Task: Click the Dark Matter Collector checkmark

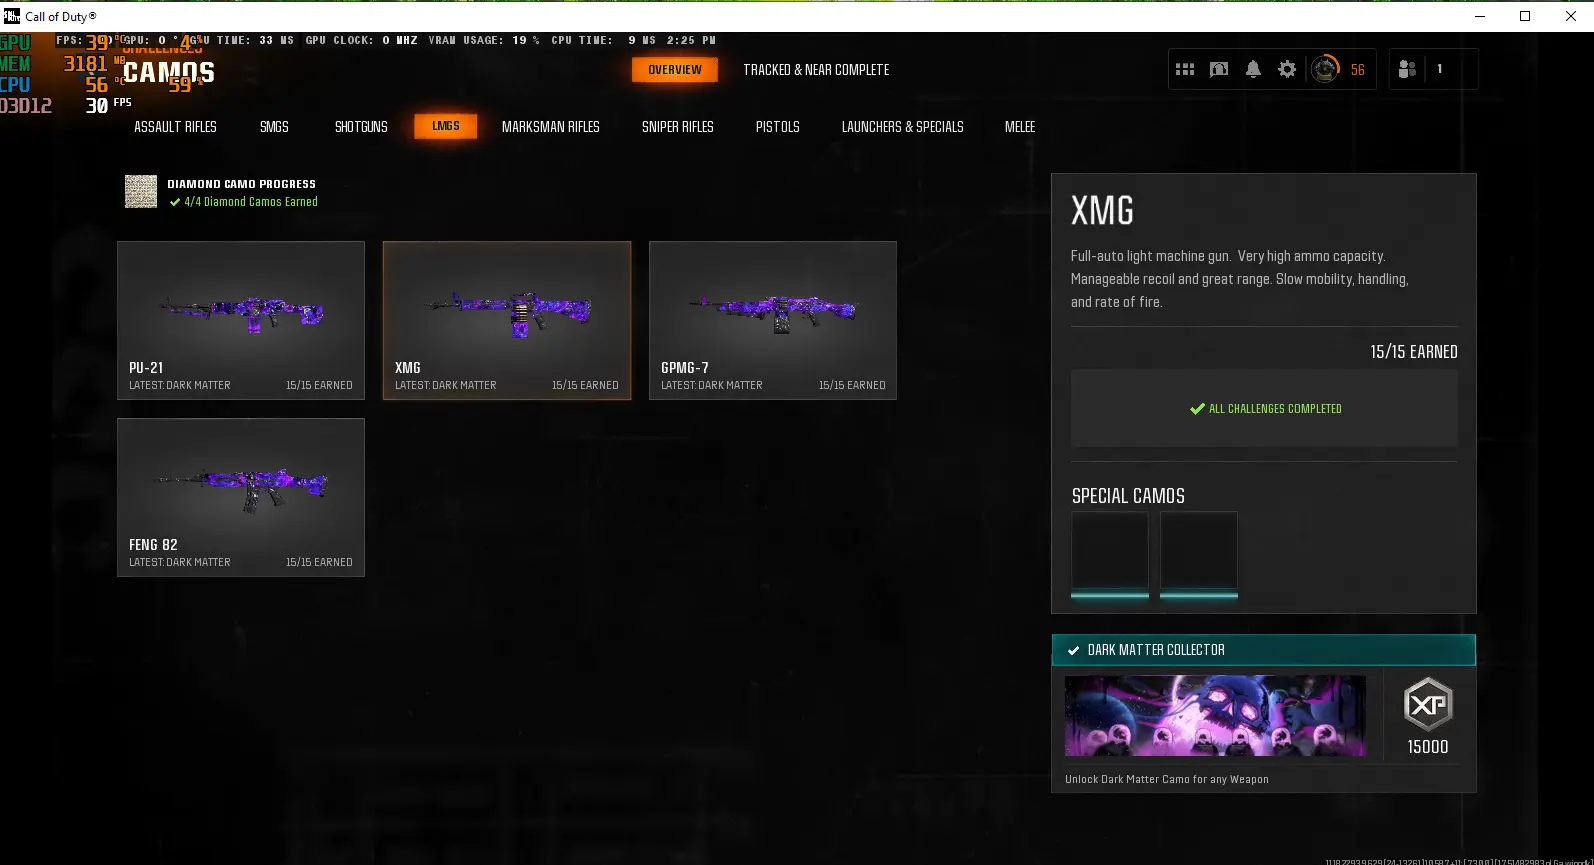Action: pyautogui.click(x=1073, y=650)
